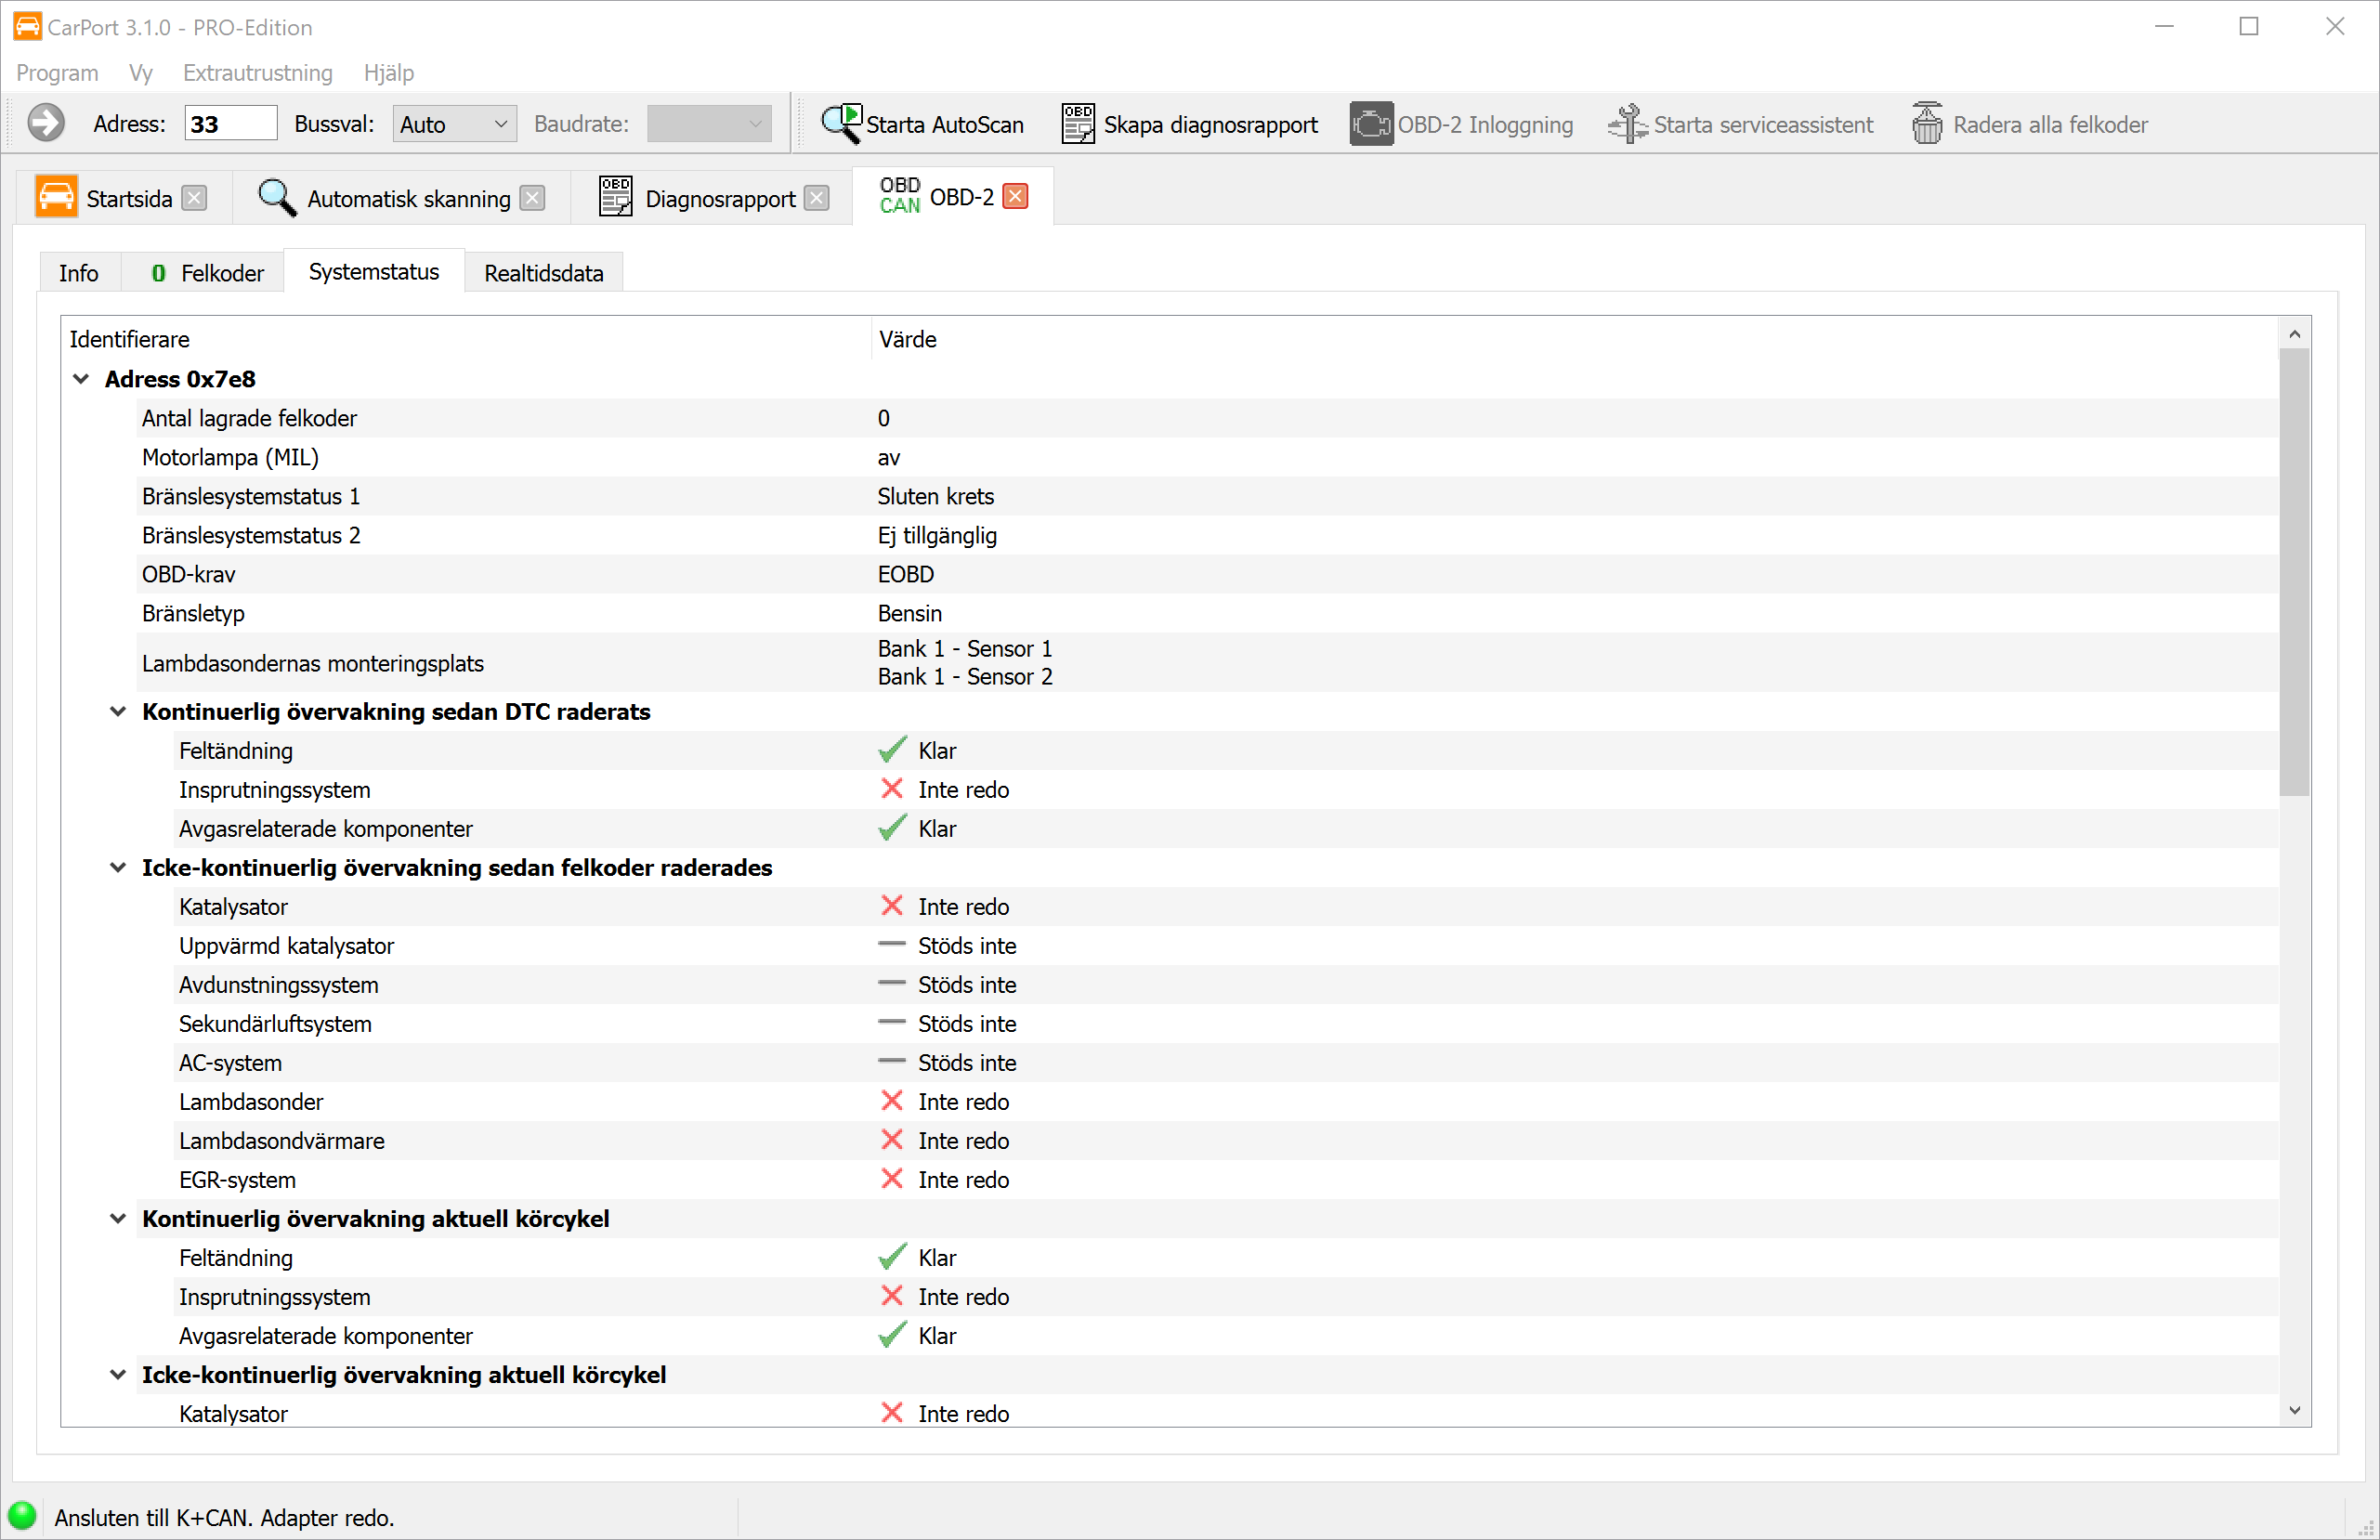Click the orange car Startsida icon
The image size is (2380, 1540).
coord(56,197)
